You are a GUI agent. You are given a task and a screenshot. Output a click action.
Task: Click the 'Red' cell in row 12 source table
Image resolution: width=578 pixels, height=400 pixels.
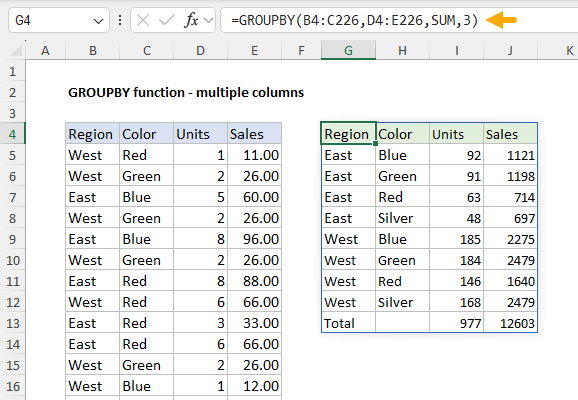click(x=146, y=302)
